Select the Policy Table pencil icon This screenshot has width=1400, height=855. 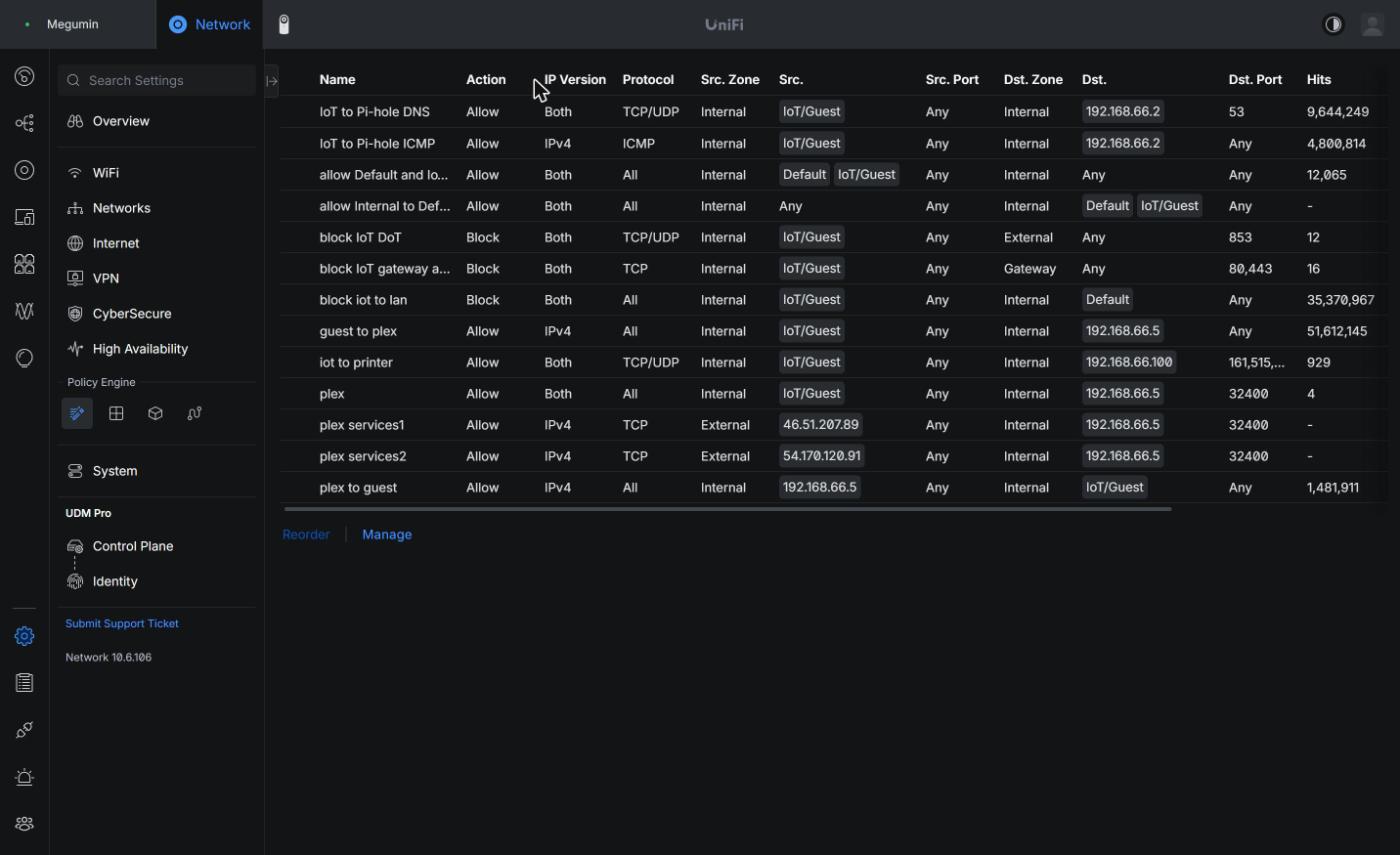pyautogui.click(x=77, y=413)
